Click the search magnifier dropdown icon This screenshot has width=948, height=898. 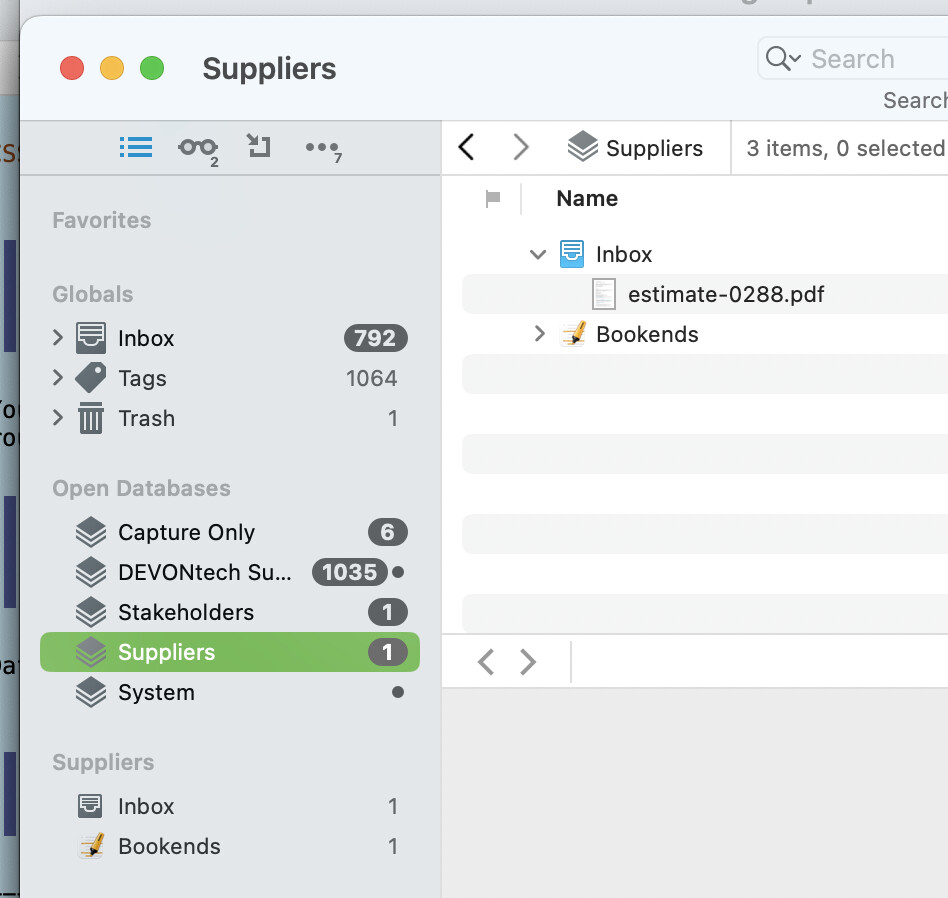coord(783,59)
